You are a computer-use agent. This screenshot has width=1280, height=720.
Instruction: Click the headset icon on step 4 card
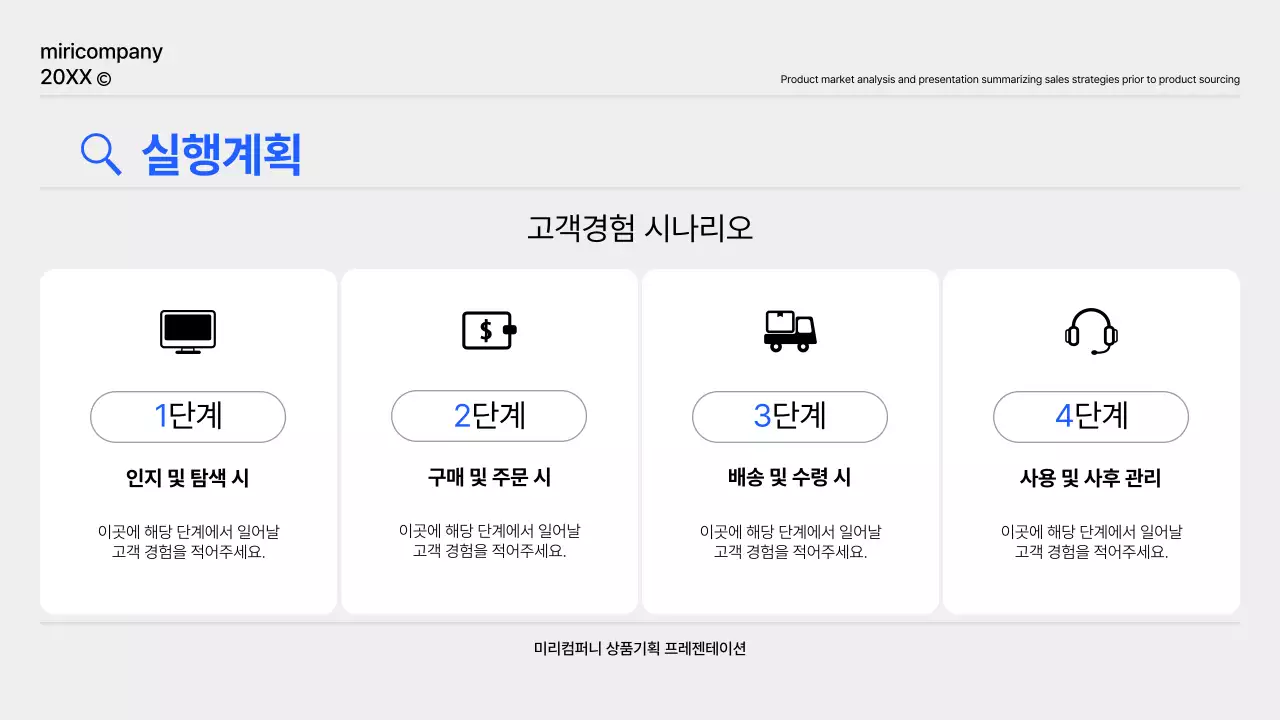pos(1090,330)
